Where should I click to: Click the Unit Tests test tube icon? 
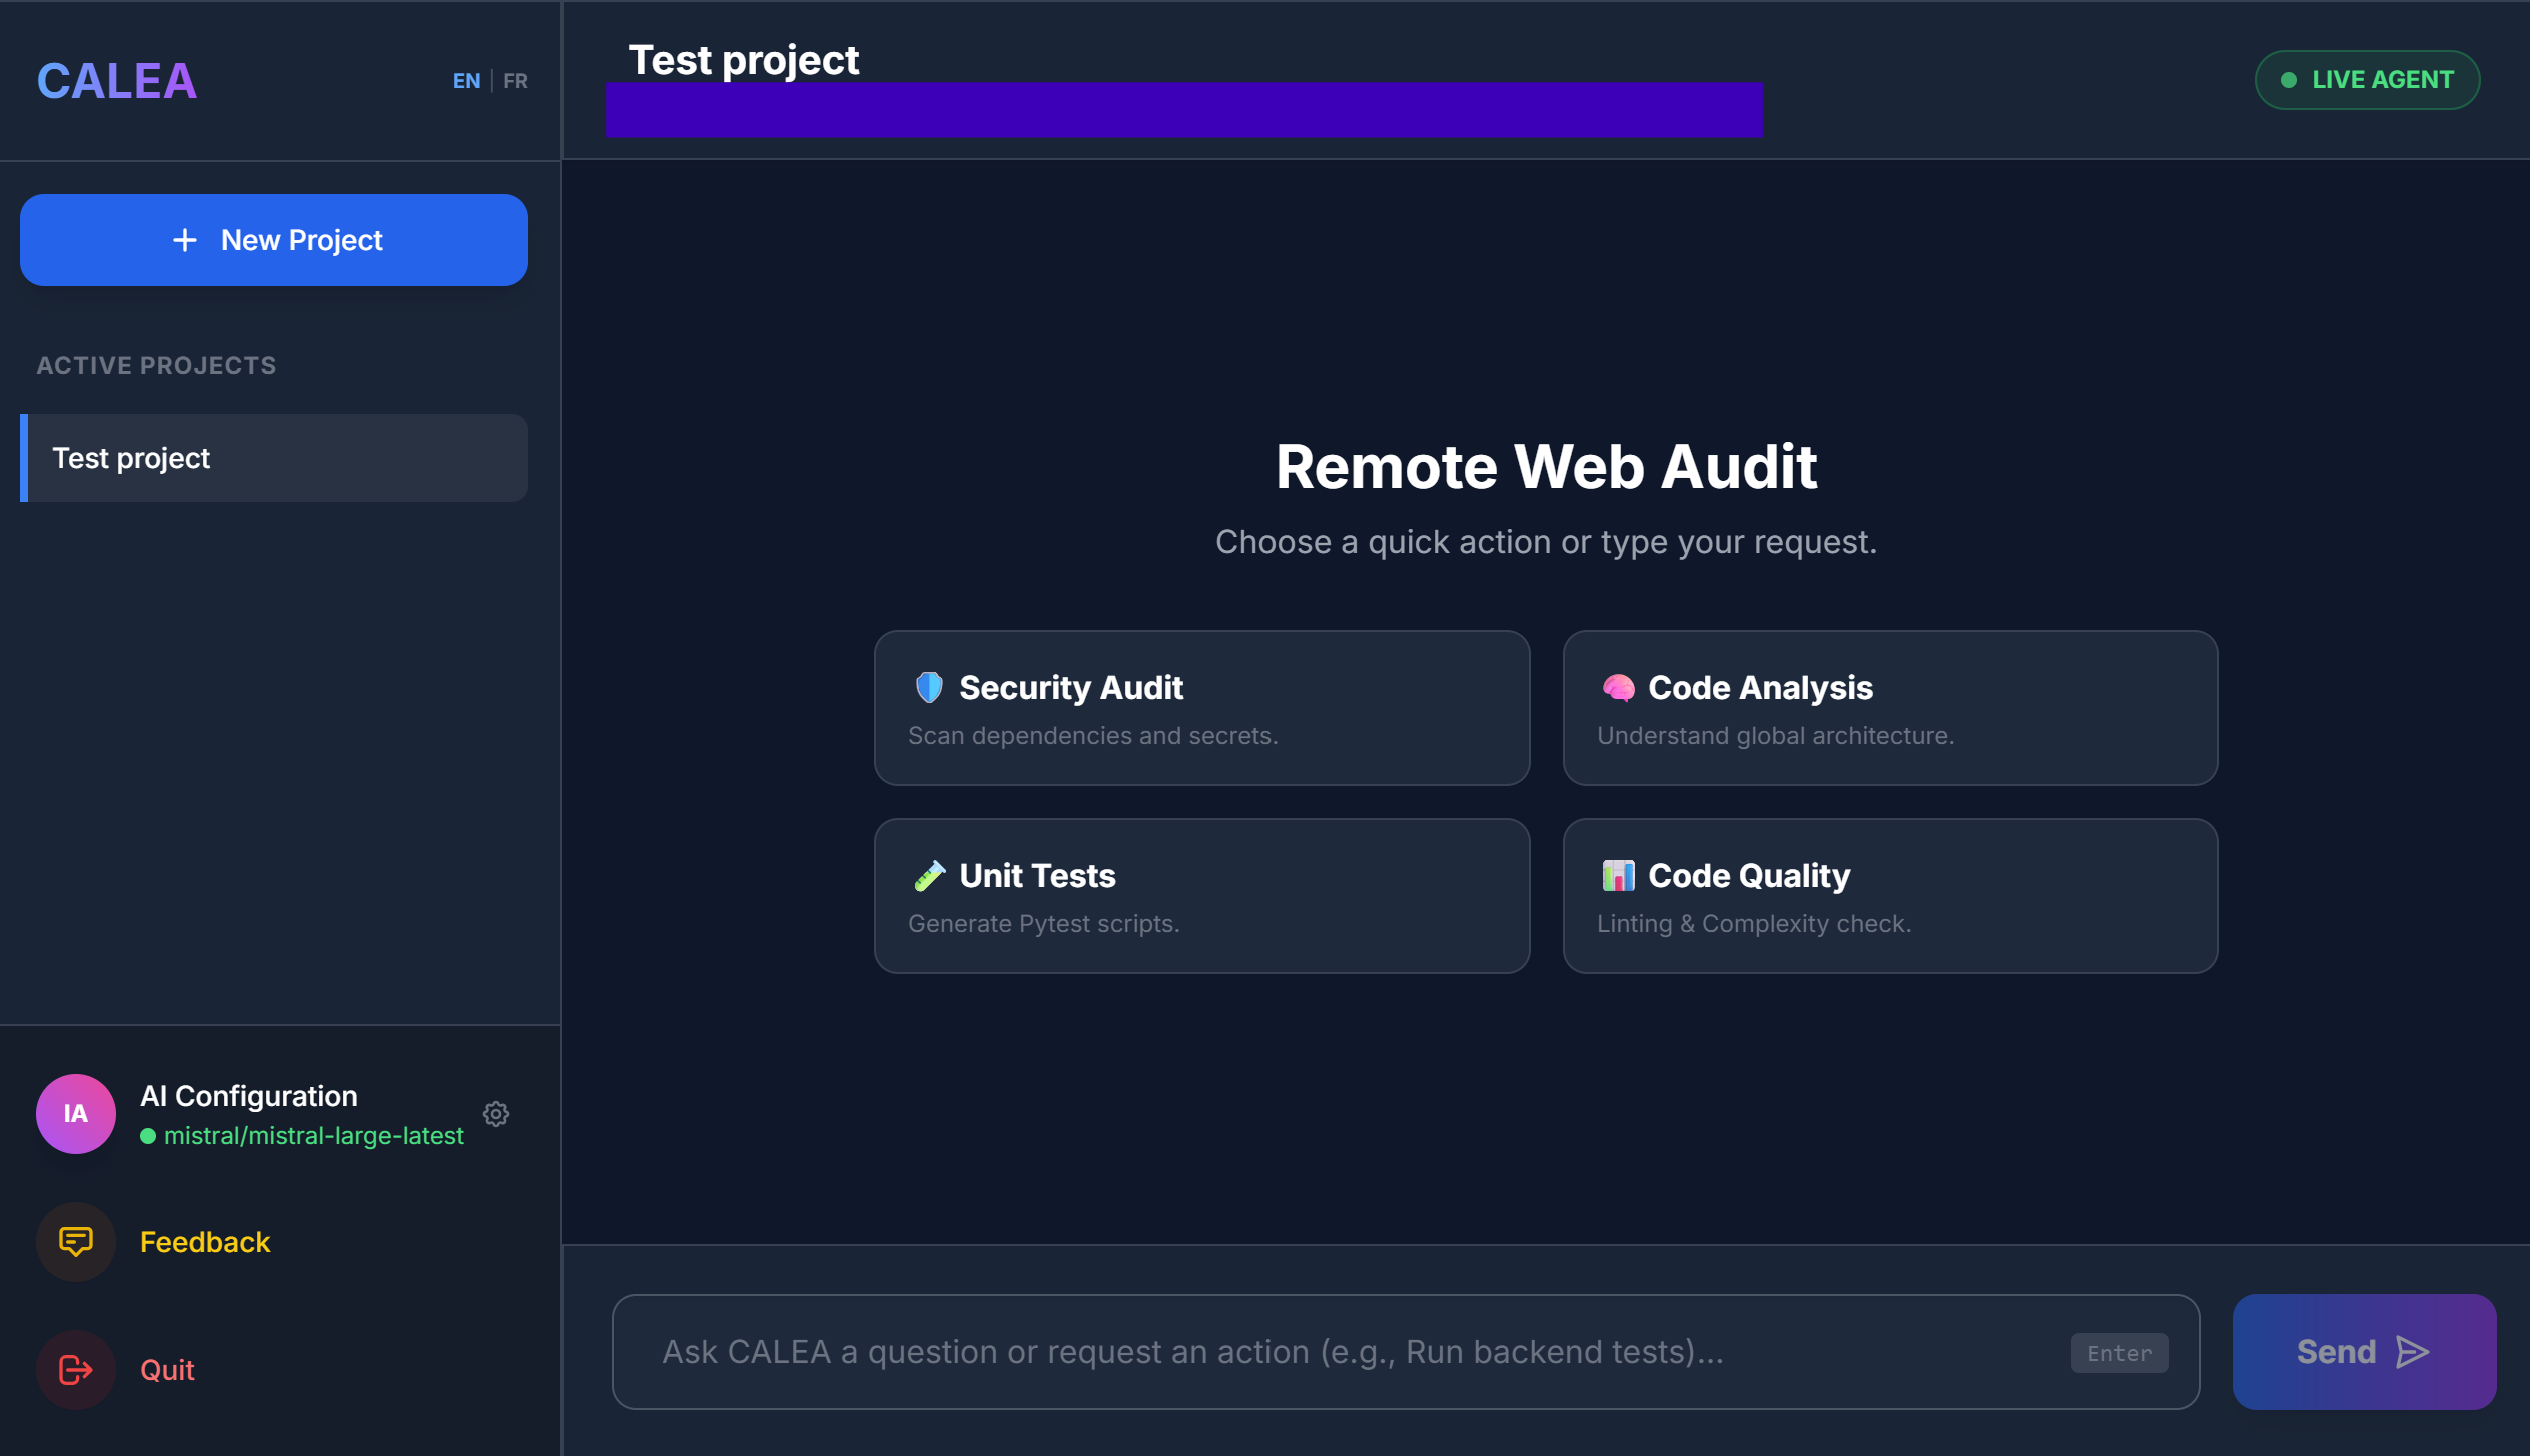click(929, 875)
